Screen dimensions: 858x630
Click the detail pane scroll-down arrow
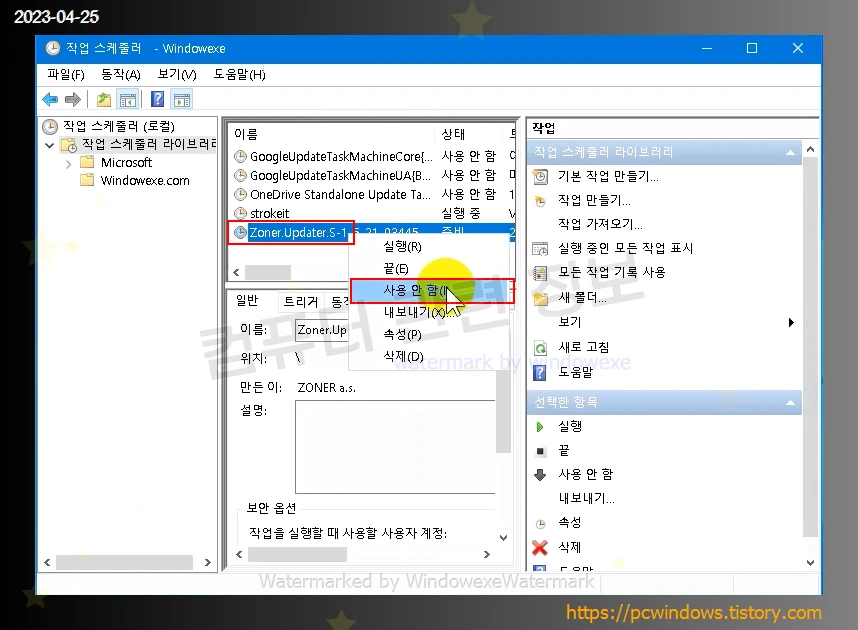(x=503, y=538)
